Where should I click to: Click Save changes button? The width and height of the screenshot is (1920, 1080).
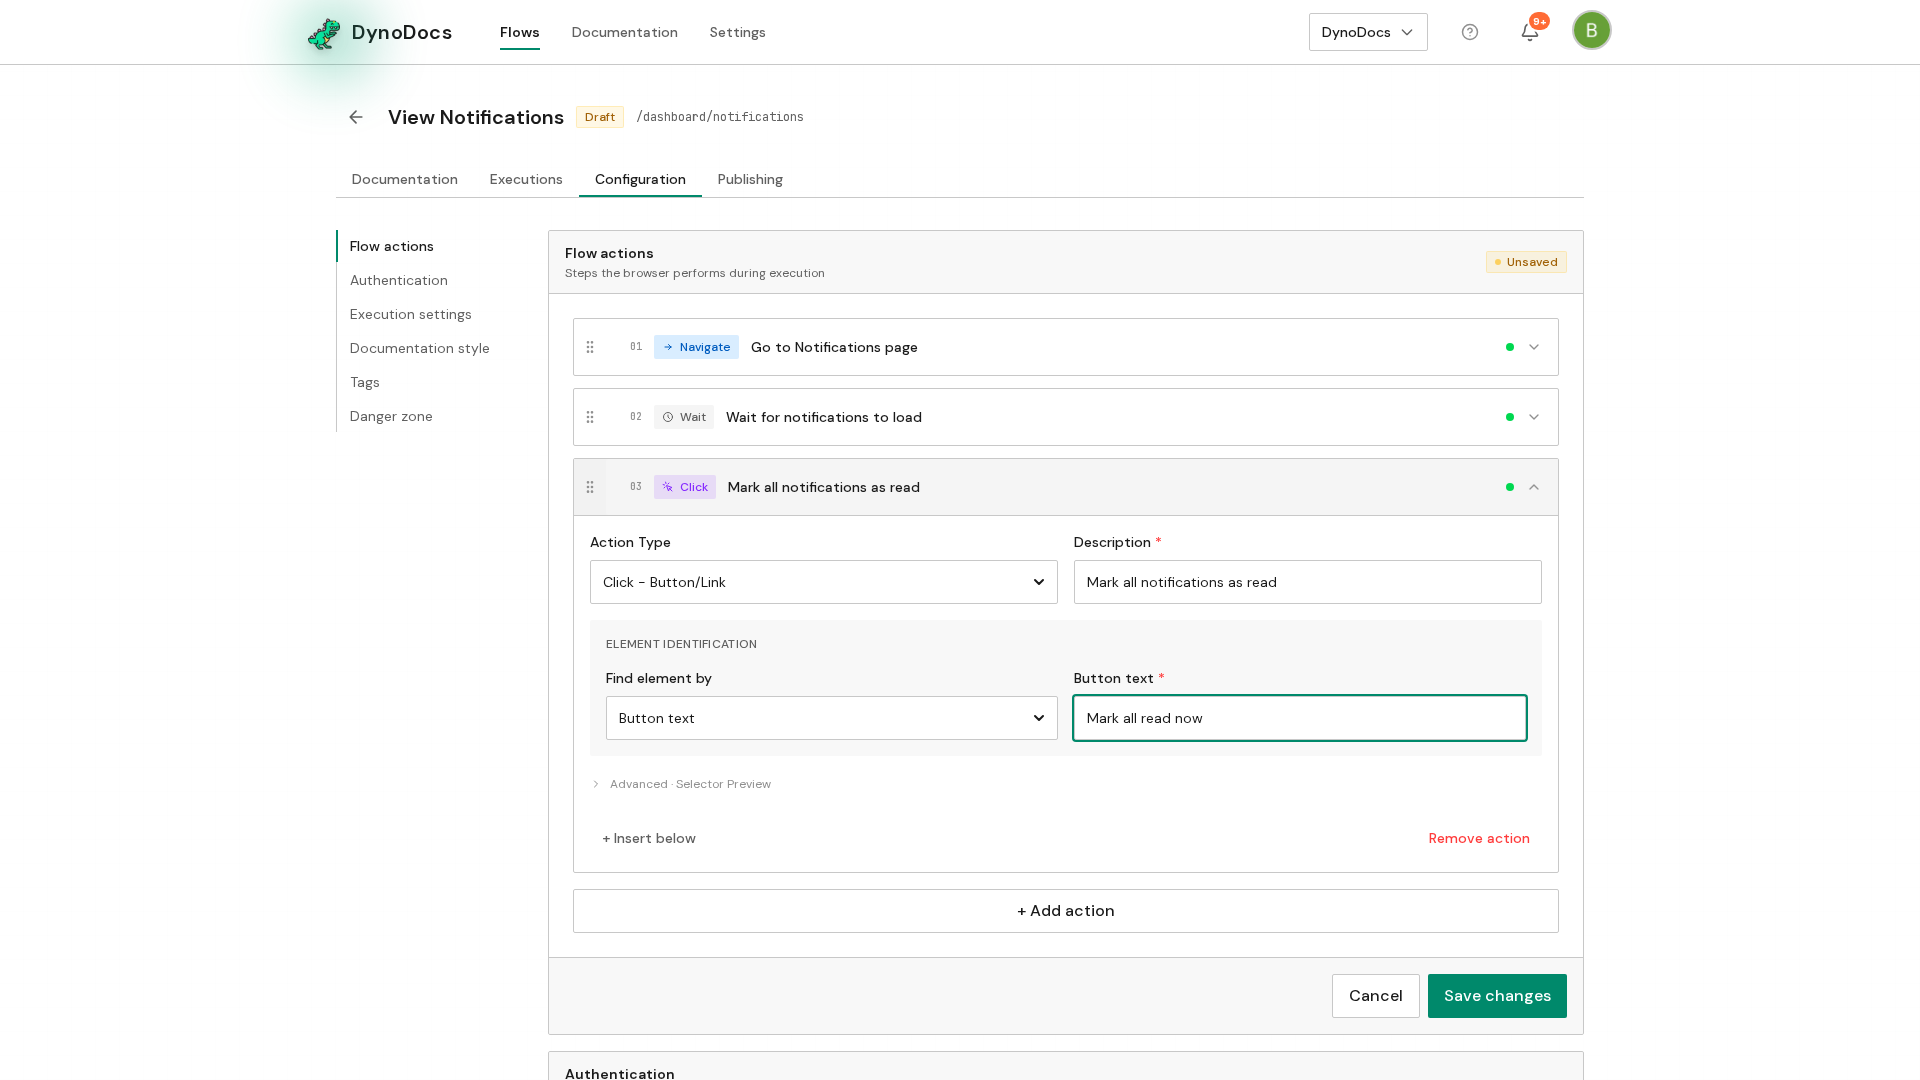tap(1498, 996)
